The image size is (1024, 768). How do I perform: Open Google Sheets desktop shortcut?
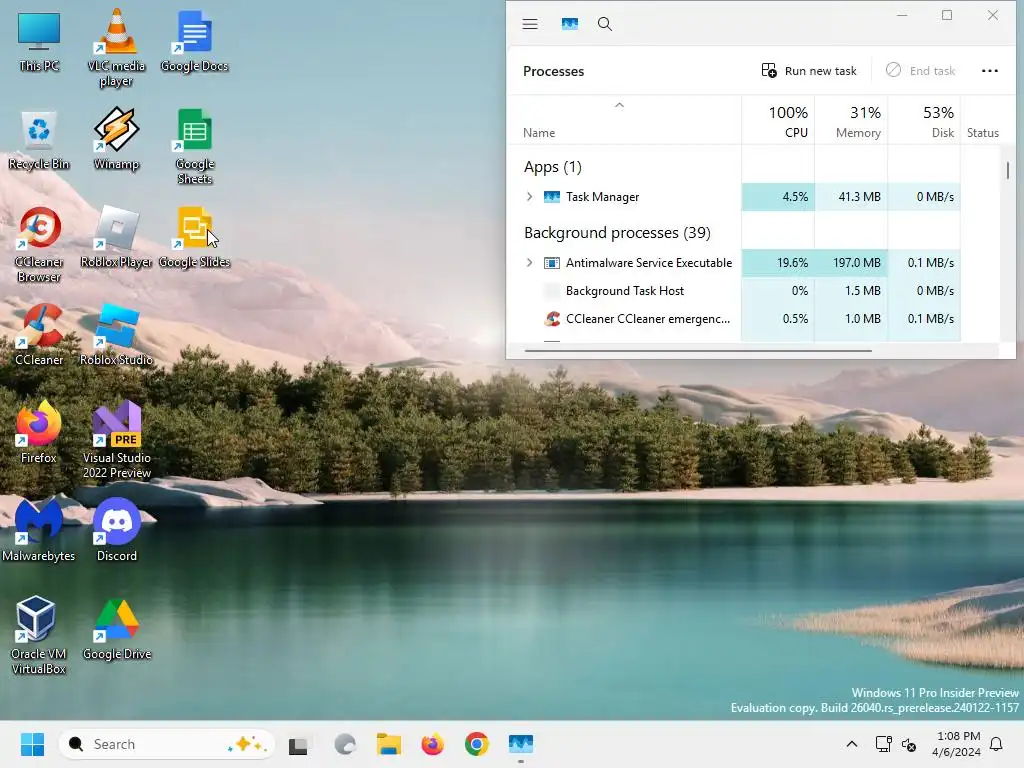194,146
